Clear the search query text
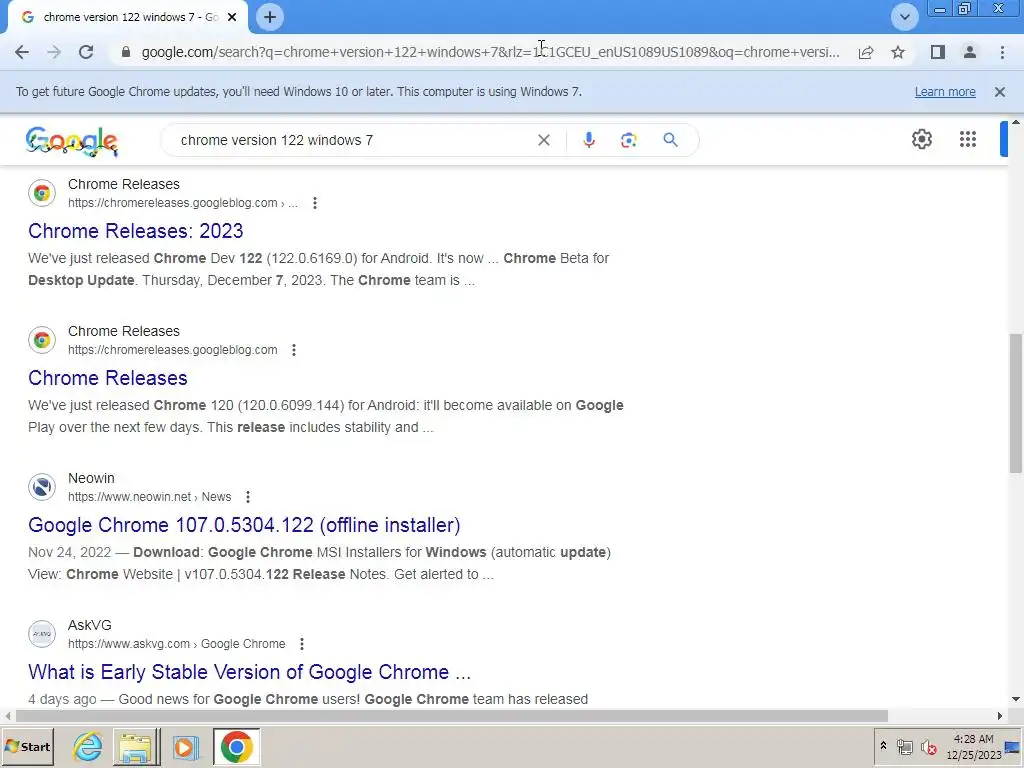This screenshot has width=1024, height=768. coord(543,140)
